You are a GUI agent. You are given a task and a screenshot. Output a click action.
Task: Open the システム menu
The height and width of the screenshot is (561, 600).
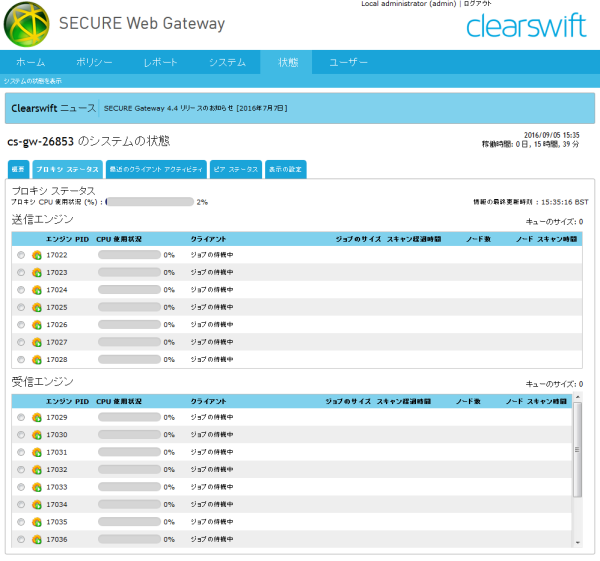(x=227, y=62)
